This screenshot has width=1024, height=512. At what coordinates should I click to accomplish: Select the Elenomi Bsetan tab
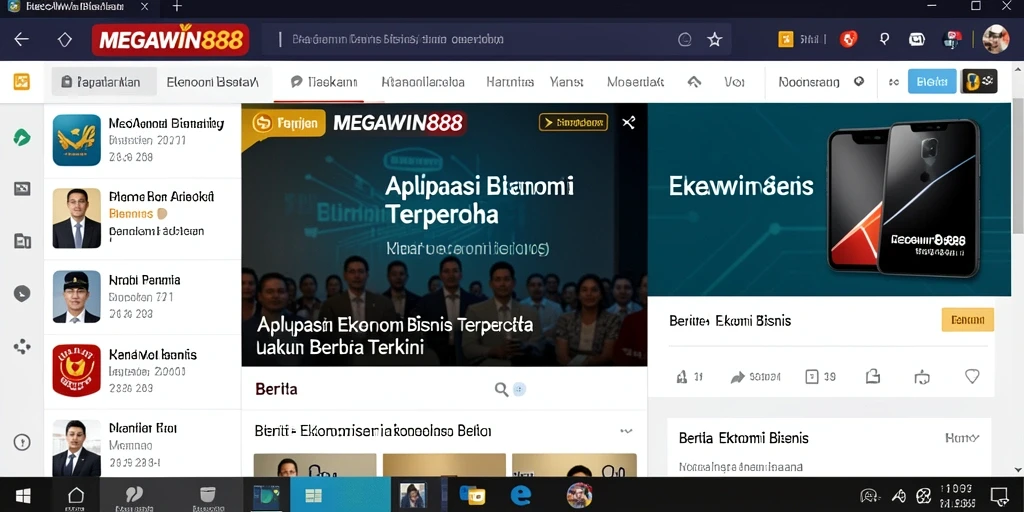(x=213, y=82)
